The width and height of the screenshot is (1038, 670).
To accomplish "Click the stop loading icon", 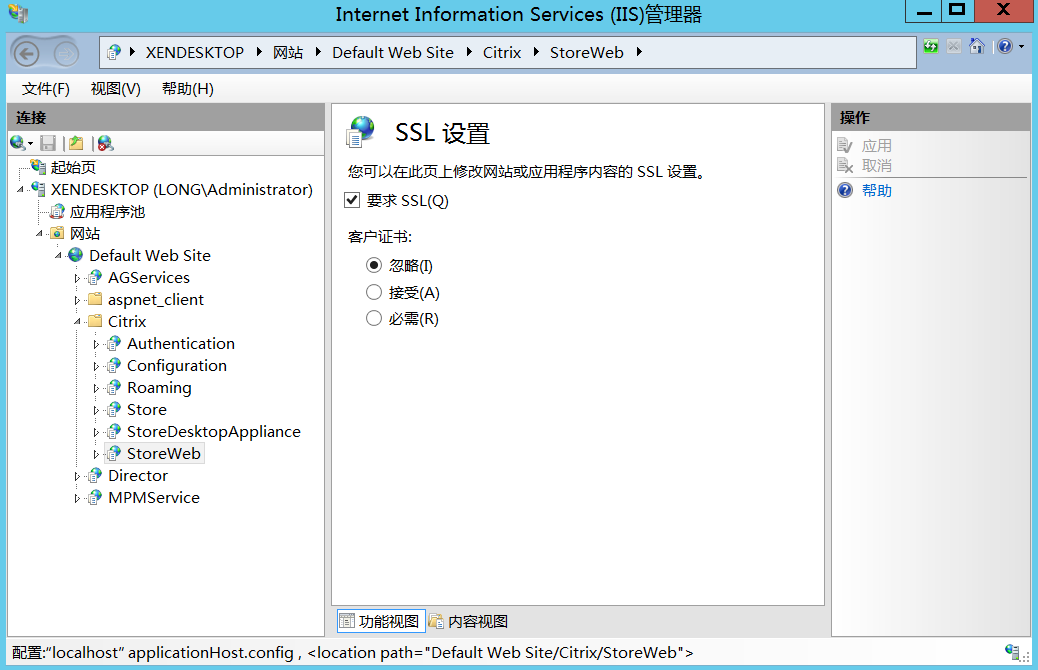I will click(954, 46).
